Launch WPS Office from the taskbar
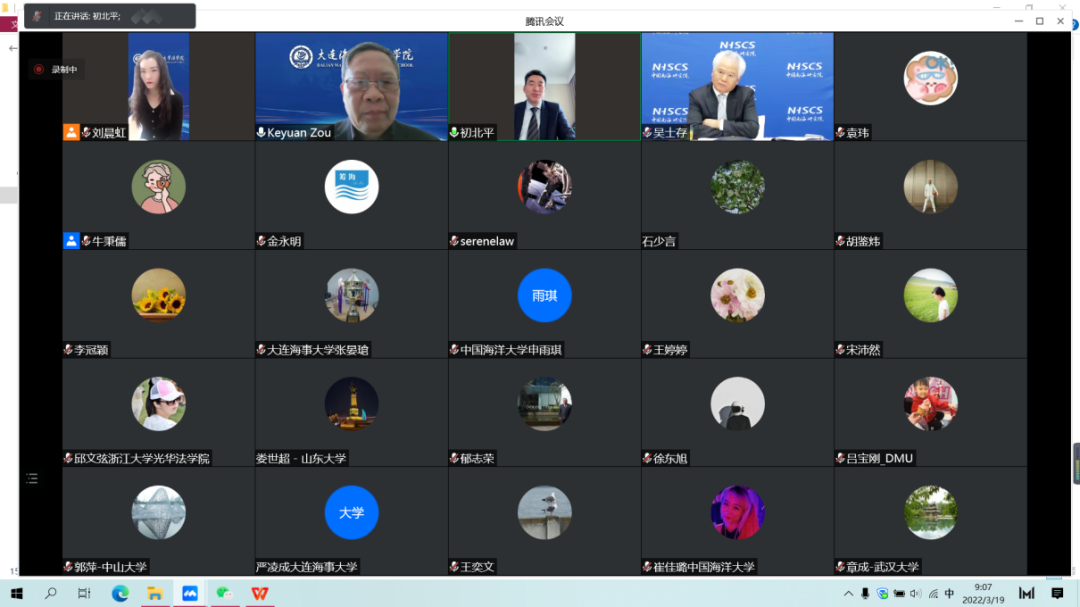 [x=260, y=593]
